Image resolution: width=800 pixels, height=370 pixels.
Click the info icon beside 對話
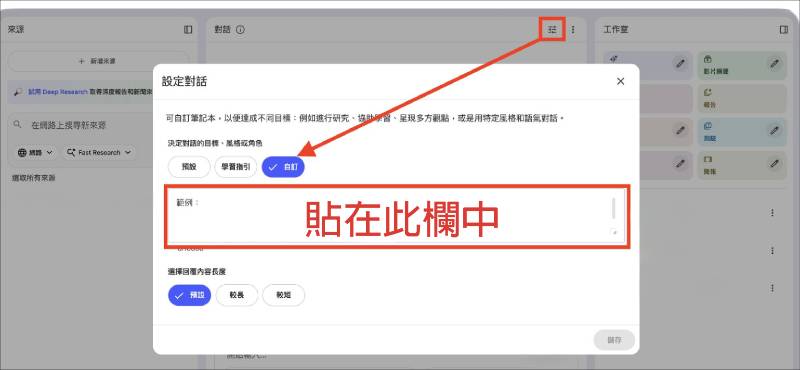pos(241,30)
